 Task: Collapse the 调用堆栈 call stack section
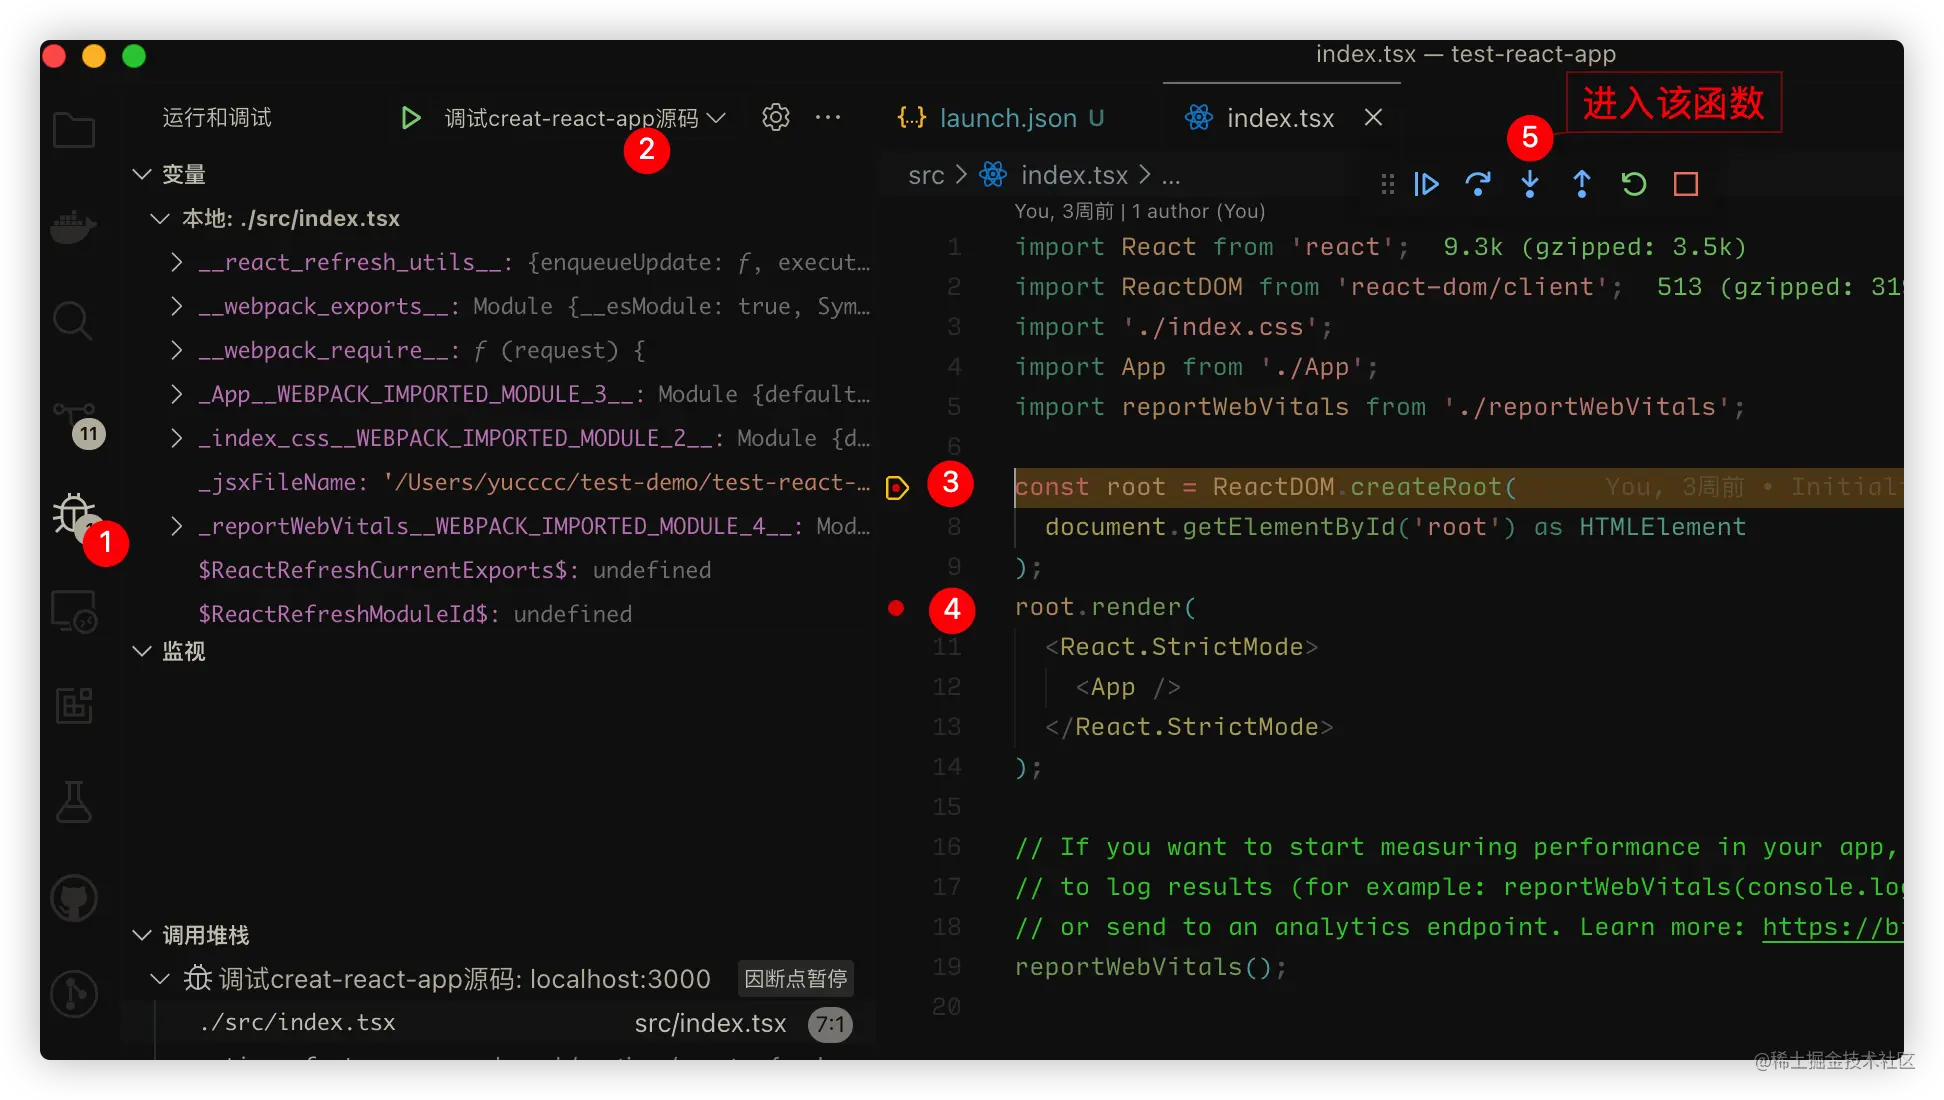(x=142, y=935)
